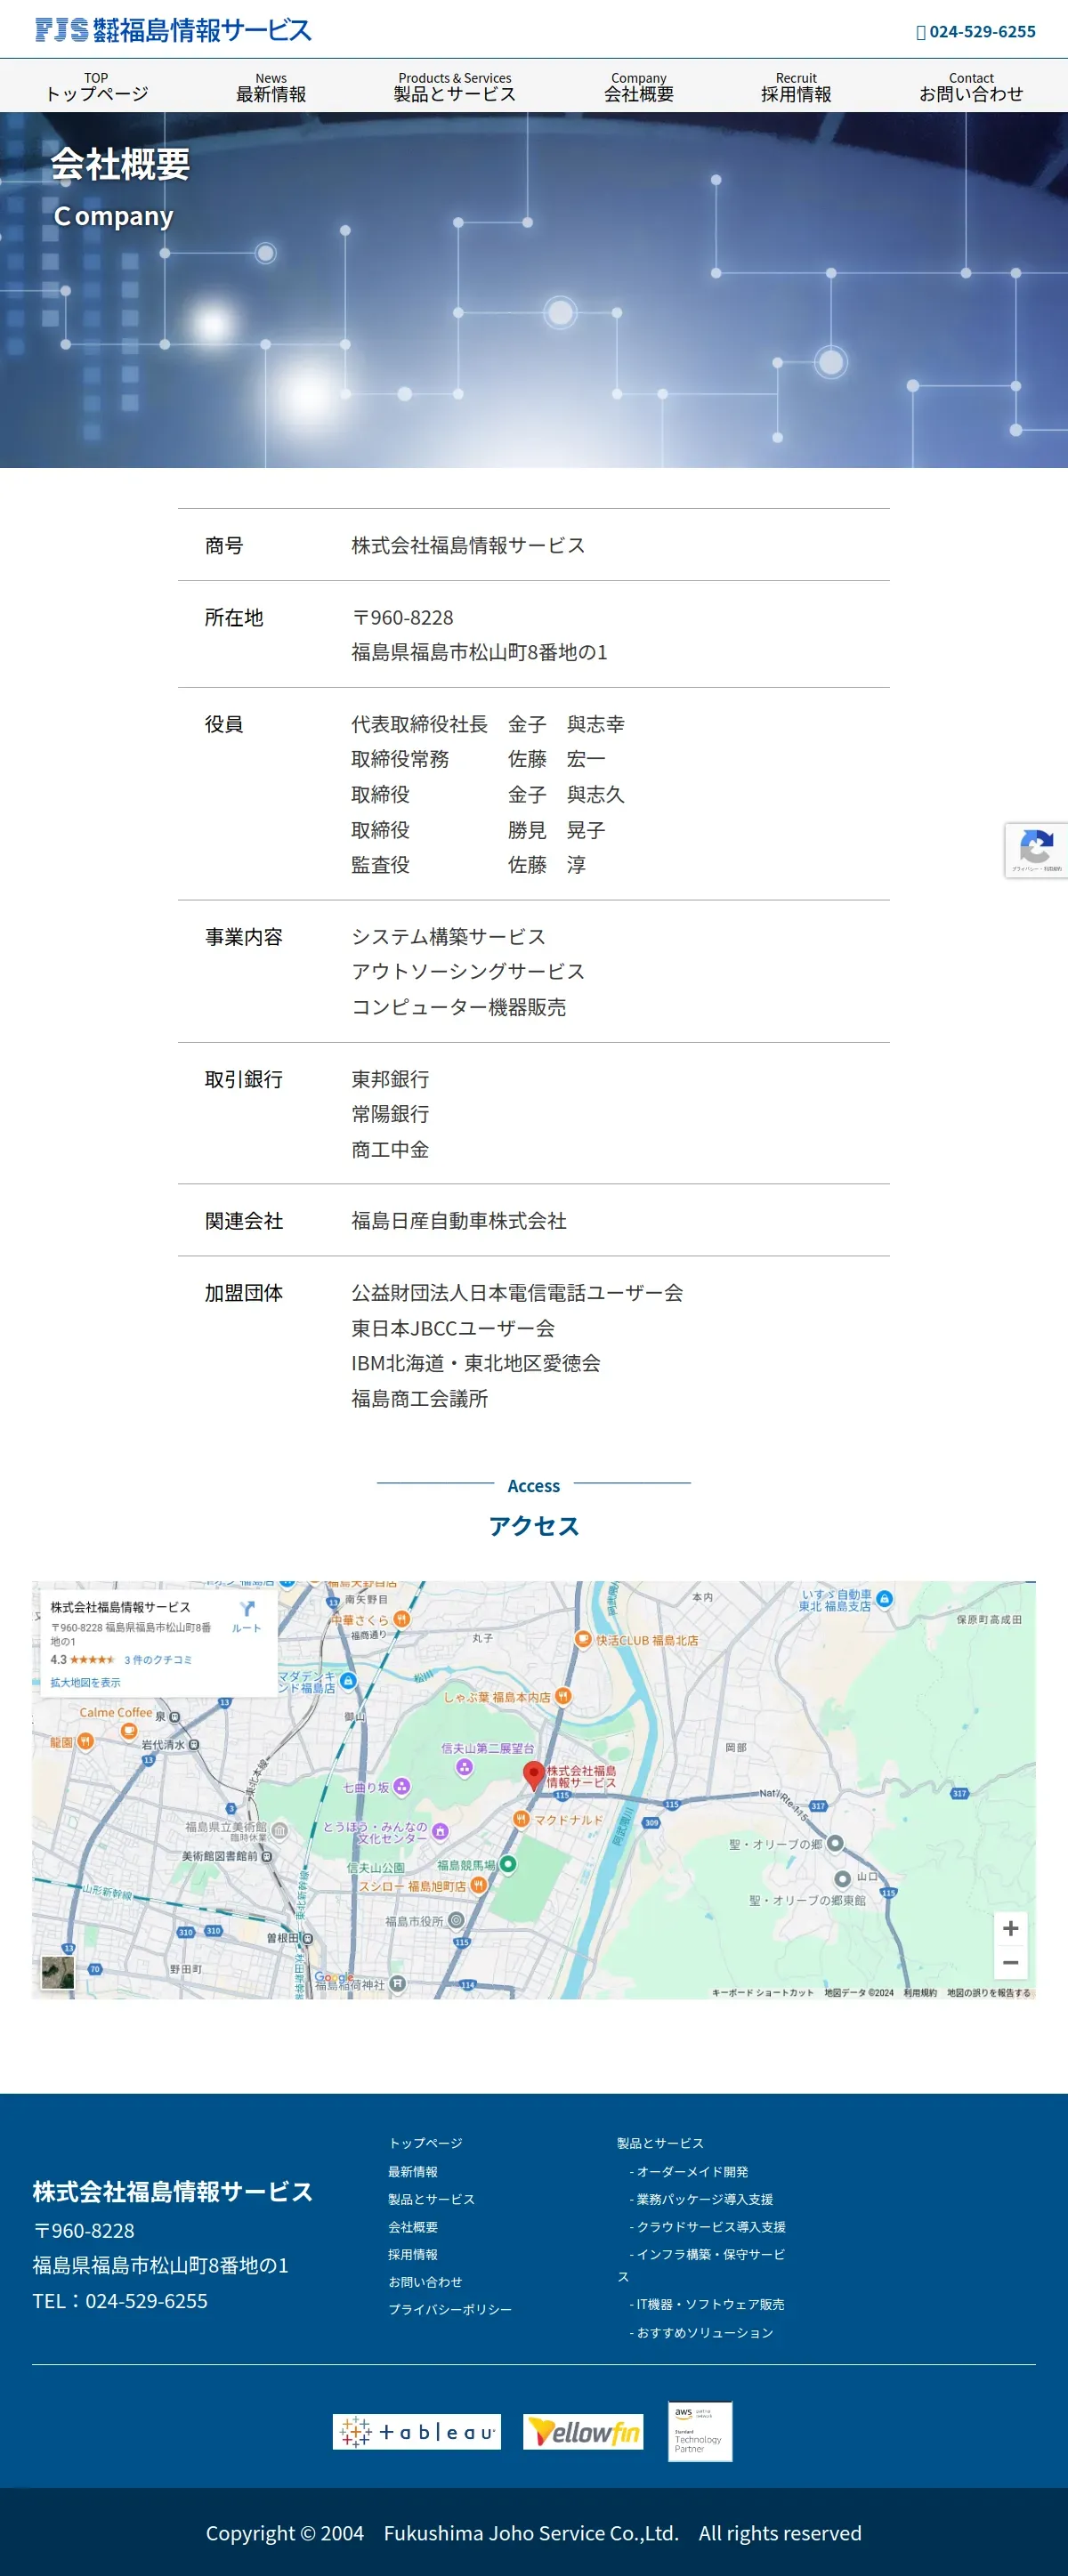Image resolution: width=1068 pixels, height=2576 pixels.
Task: Click the Calme Coffee cafe marker
Action: [128, 1730]
